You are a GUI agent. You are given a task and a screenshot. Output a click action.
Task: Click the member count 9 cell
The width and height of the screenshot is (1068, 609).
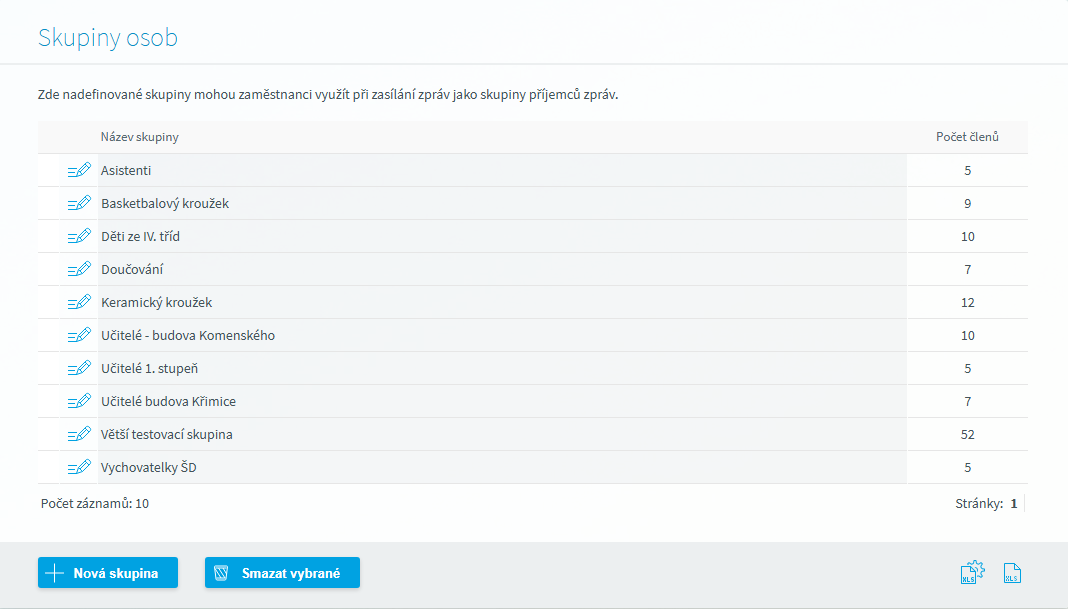tap(967, 203)
